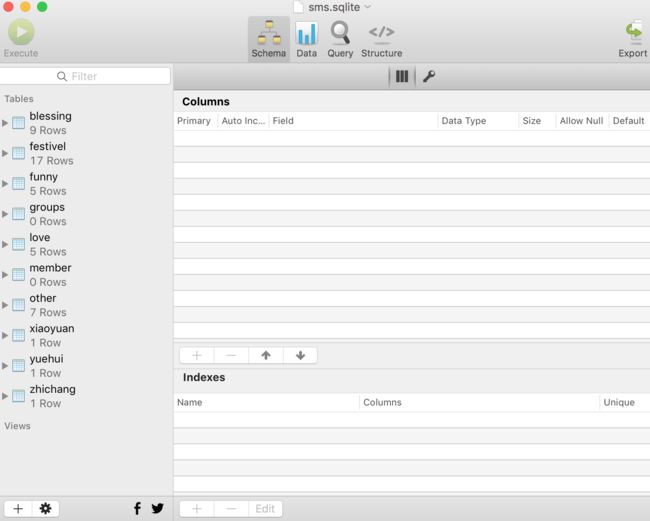Select the funny table icon

click(x=18, y=184)
